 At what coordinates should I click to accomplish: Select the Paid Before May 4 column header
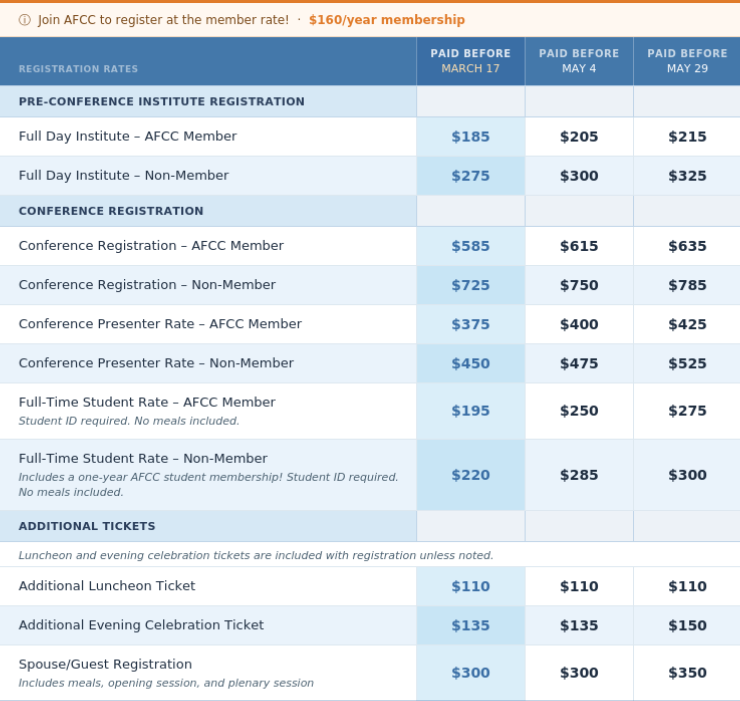click(579, 61)
